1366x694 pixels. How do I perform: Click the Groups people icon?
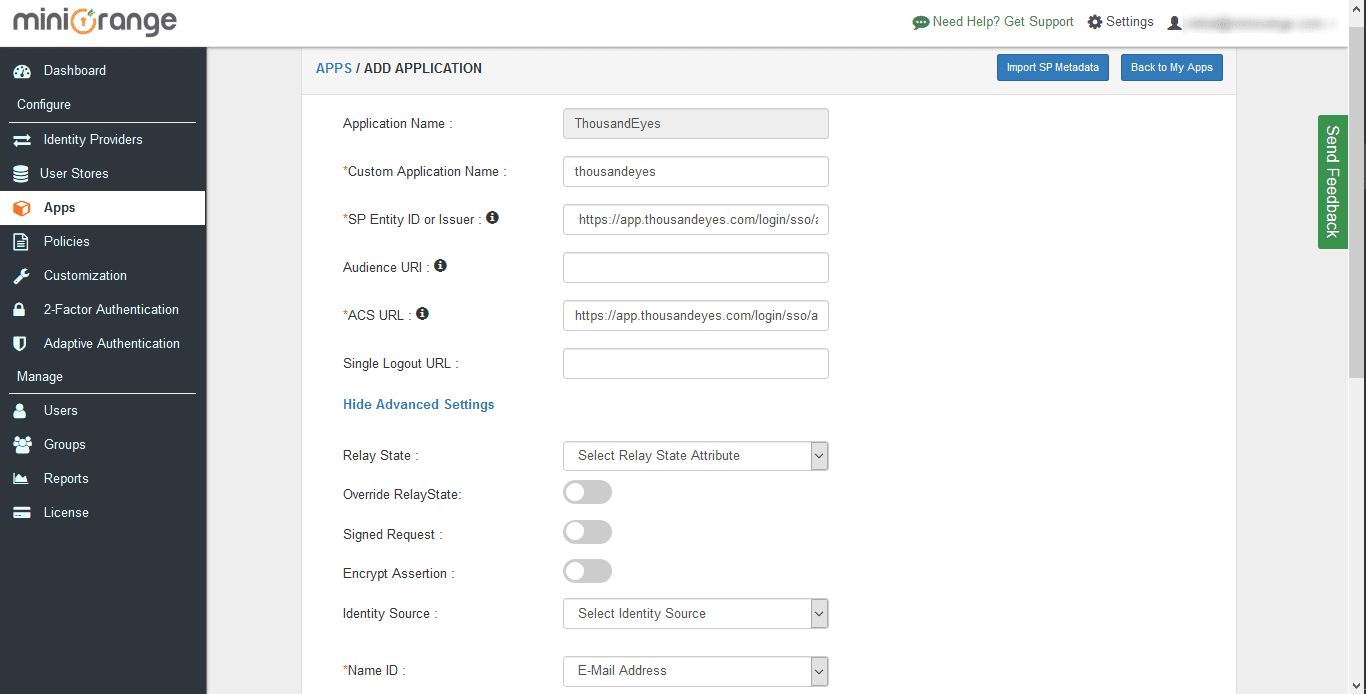point(22,445)
